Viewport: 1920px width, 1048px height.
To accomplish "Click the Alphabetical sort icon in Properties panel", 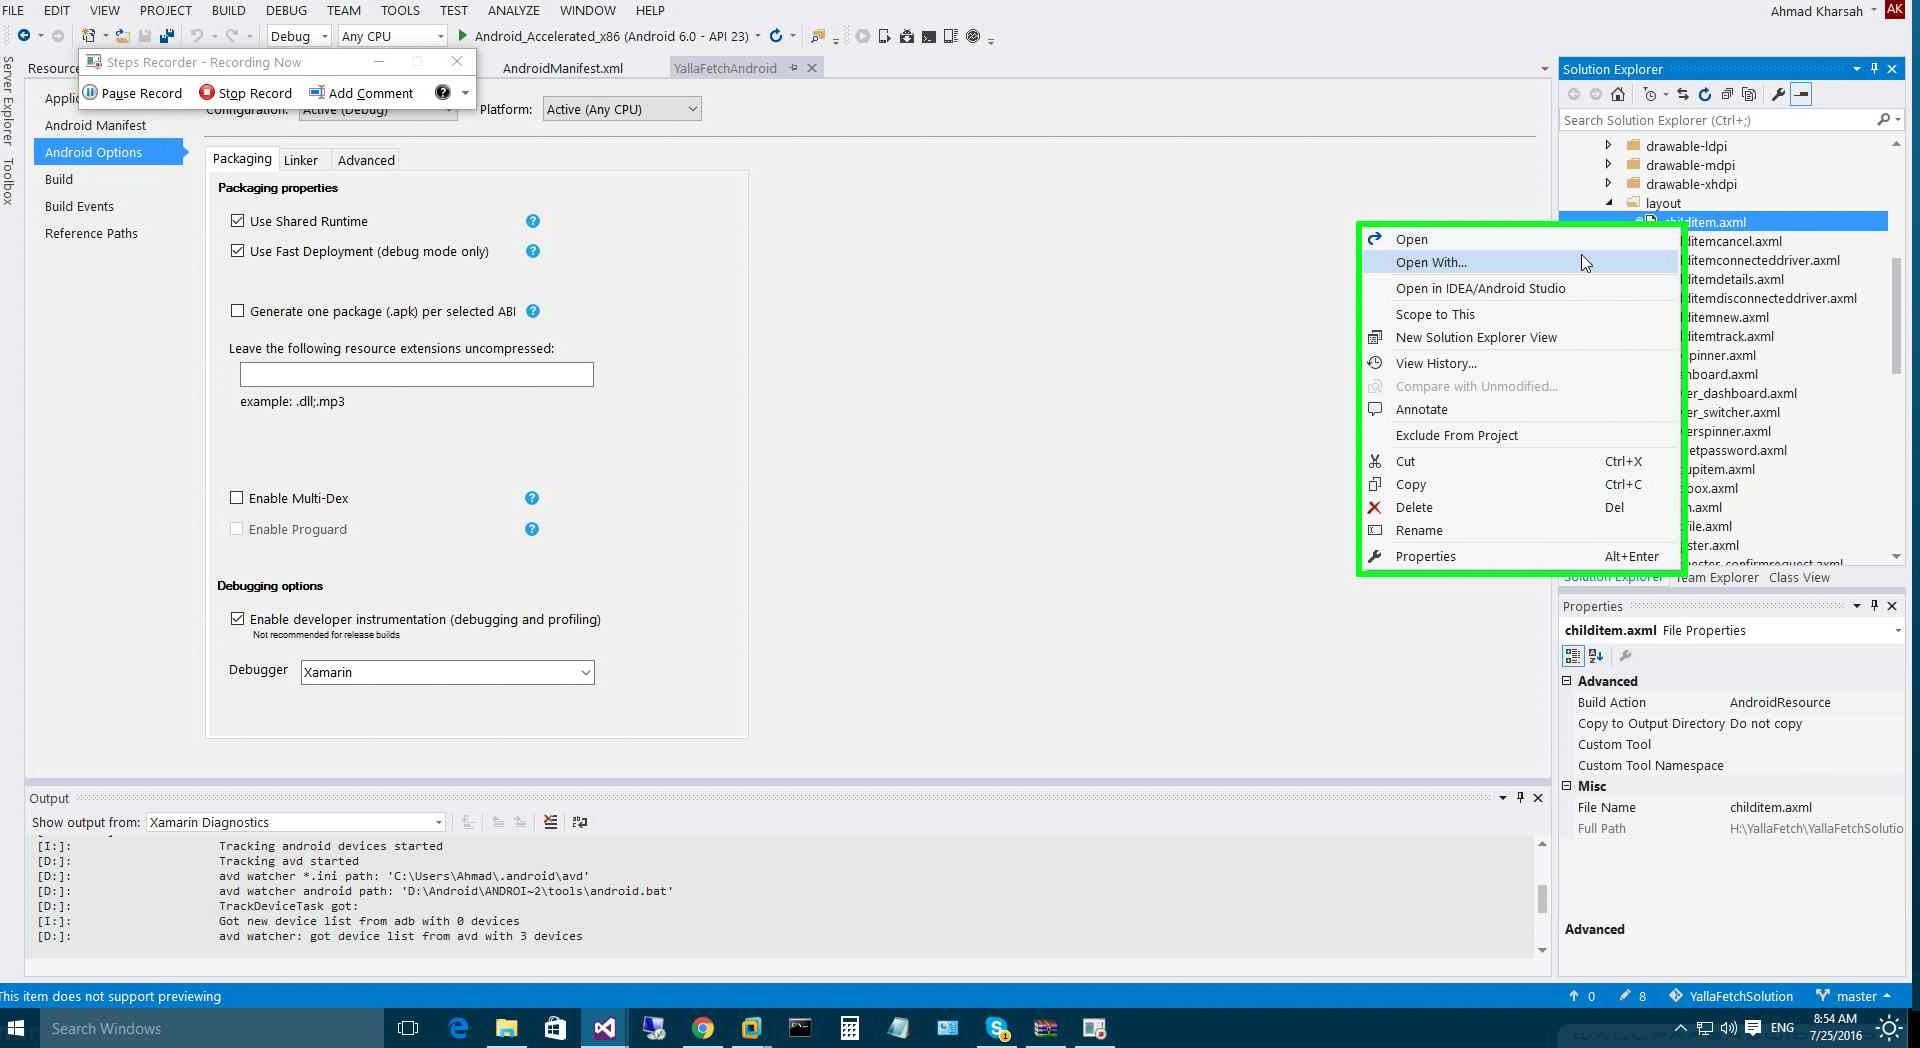I will (1596, 656).
